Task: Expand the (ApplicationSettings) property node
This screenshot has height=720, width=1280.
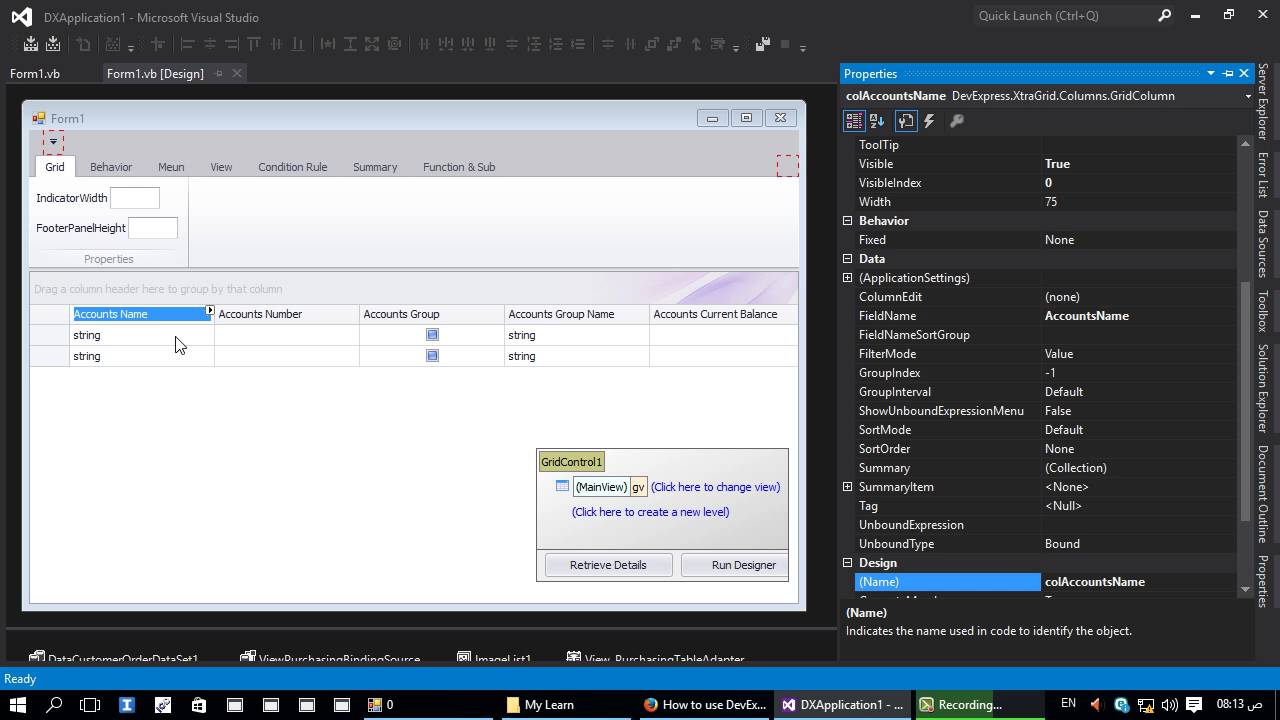Action: (848, 278)
